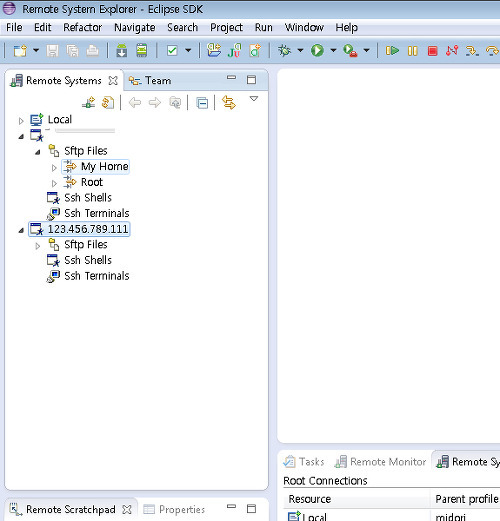Screen dimensions: 500x521
Task: Select Ssh Terminals under 123.456.789.111
Action: click(x=97, y=276)
